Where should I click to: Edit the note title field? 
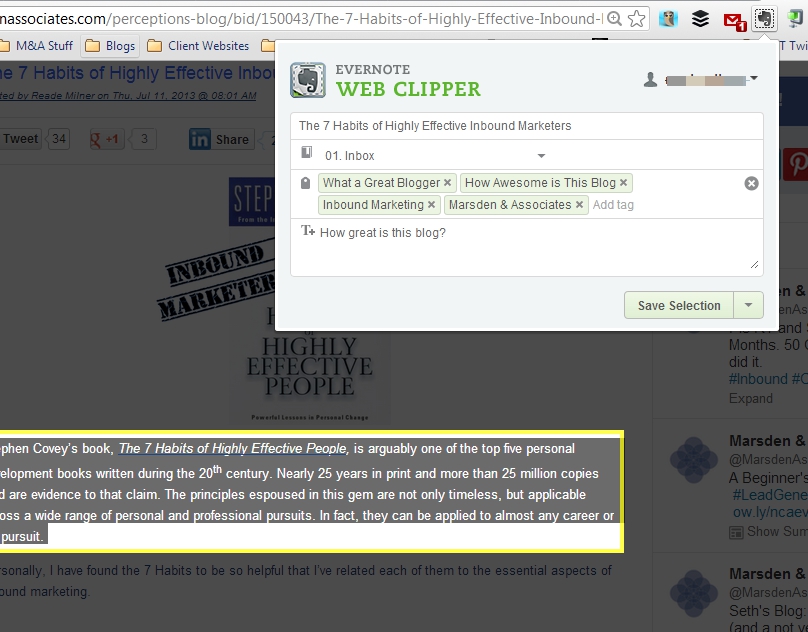click(527, 126)
